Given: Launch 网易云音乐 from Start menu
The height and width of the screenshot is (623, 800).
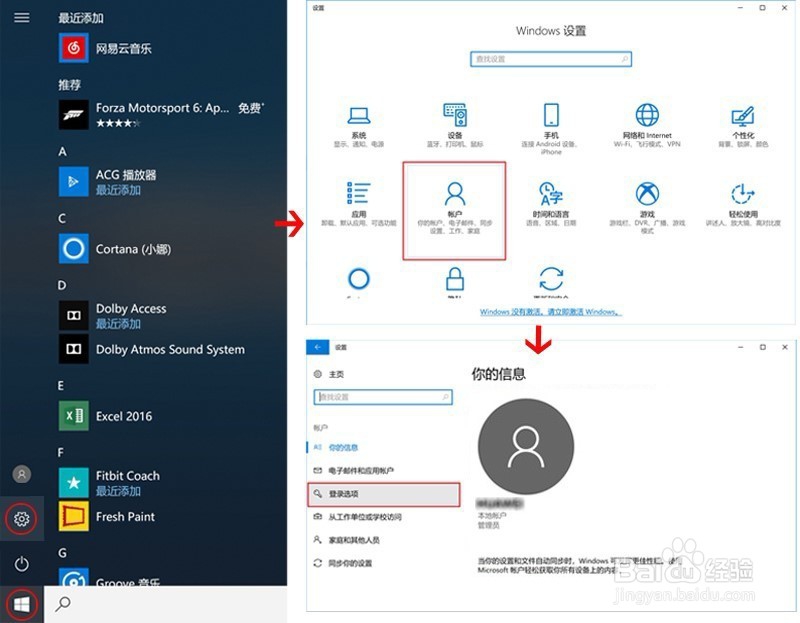Looking at the screenshot, I should 112,47.
